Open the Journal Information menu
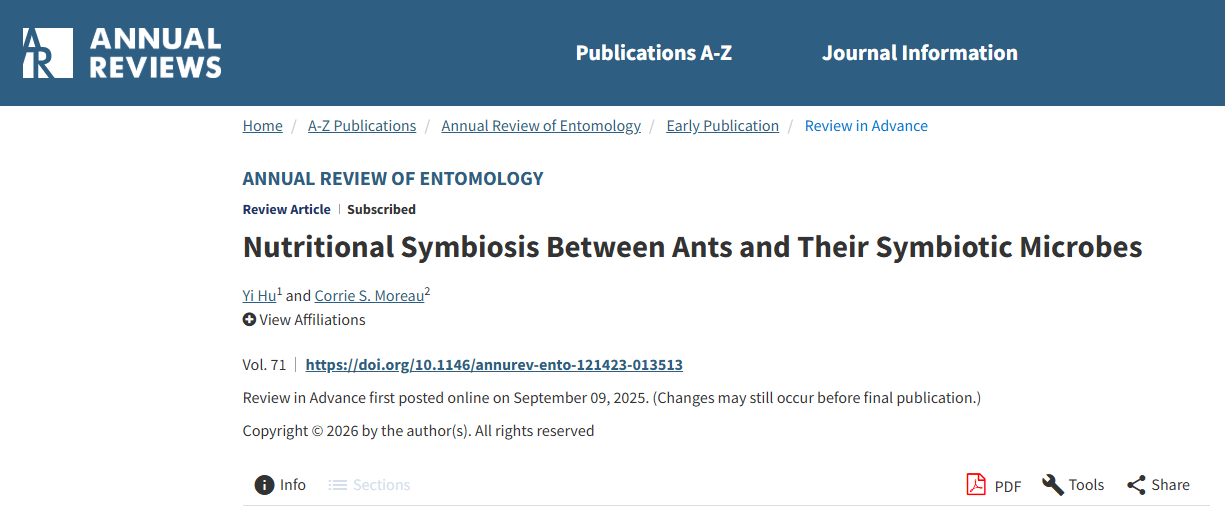The image size is (1225, 515). click(x=919, y=53)
